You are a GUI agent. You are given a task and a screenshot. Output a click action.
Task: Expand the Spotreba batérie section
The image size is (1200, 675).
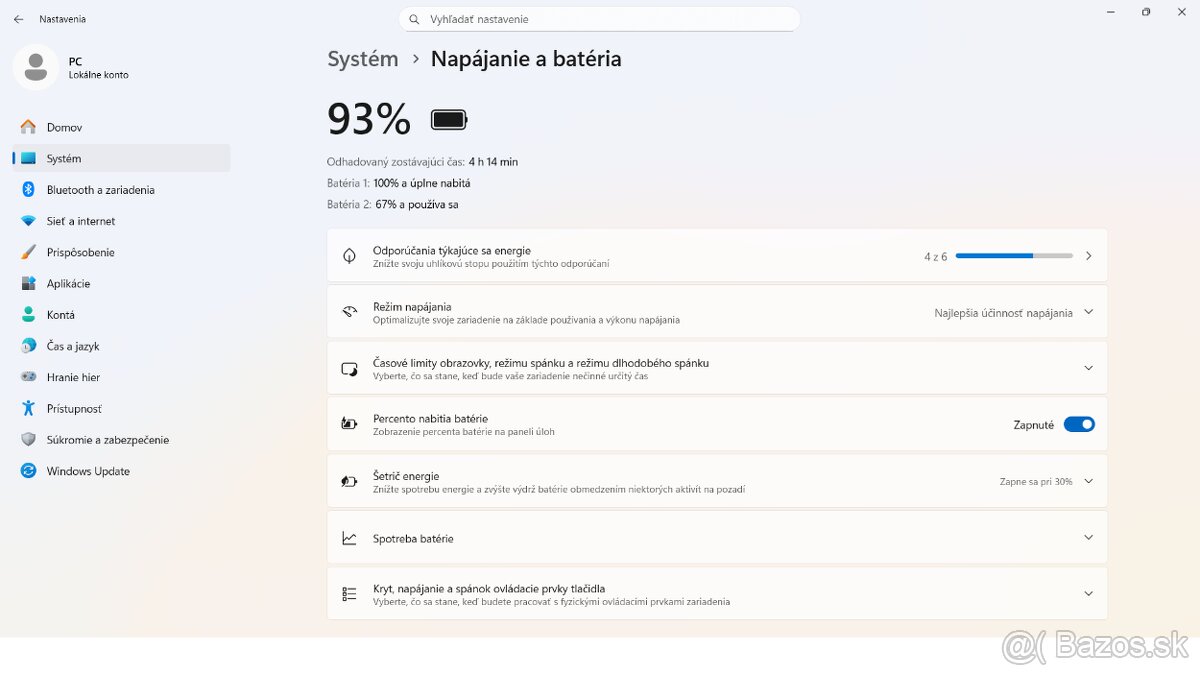[1088, 537]
